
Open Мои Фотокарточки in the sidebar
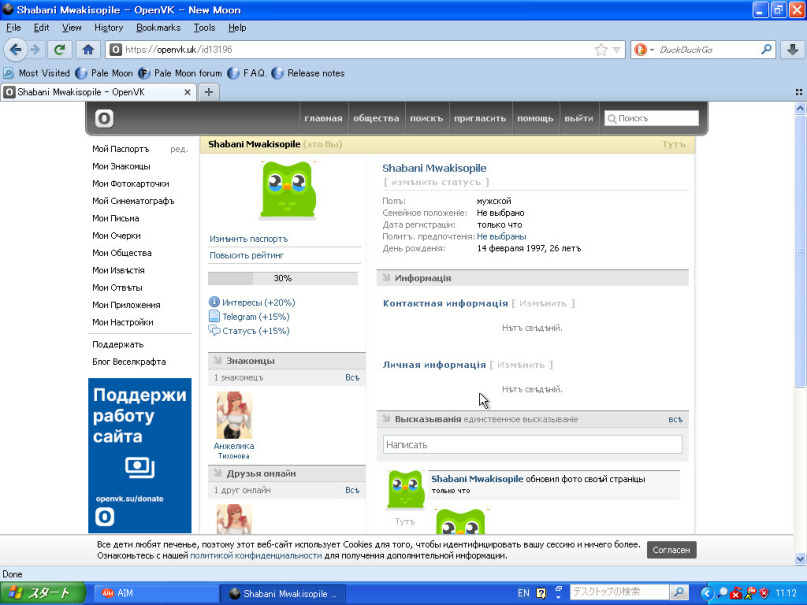[131, 184]
